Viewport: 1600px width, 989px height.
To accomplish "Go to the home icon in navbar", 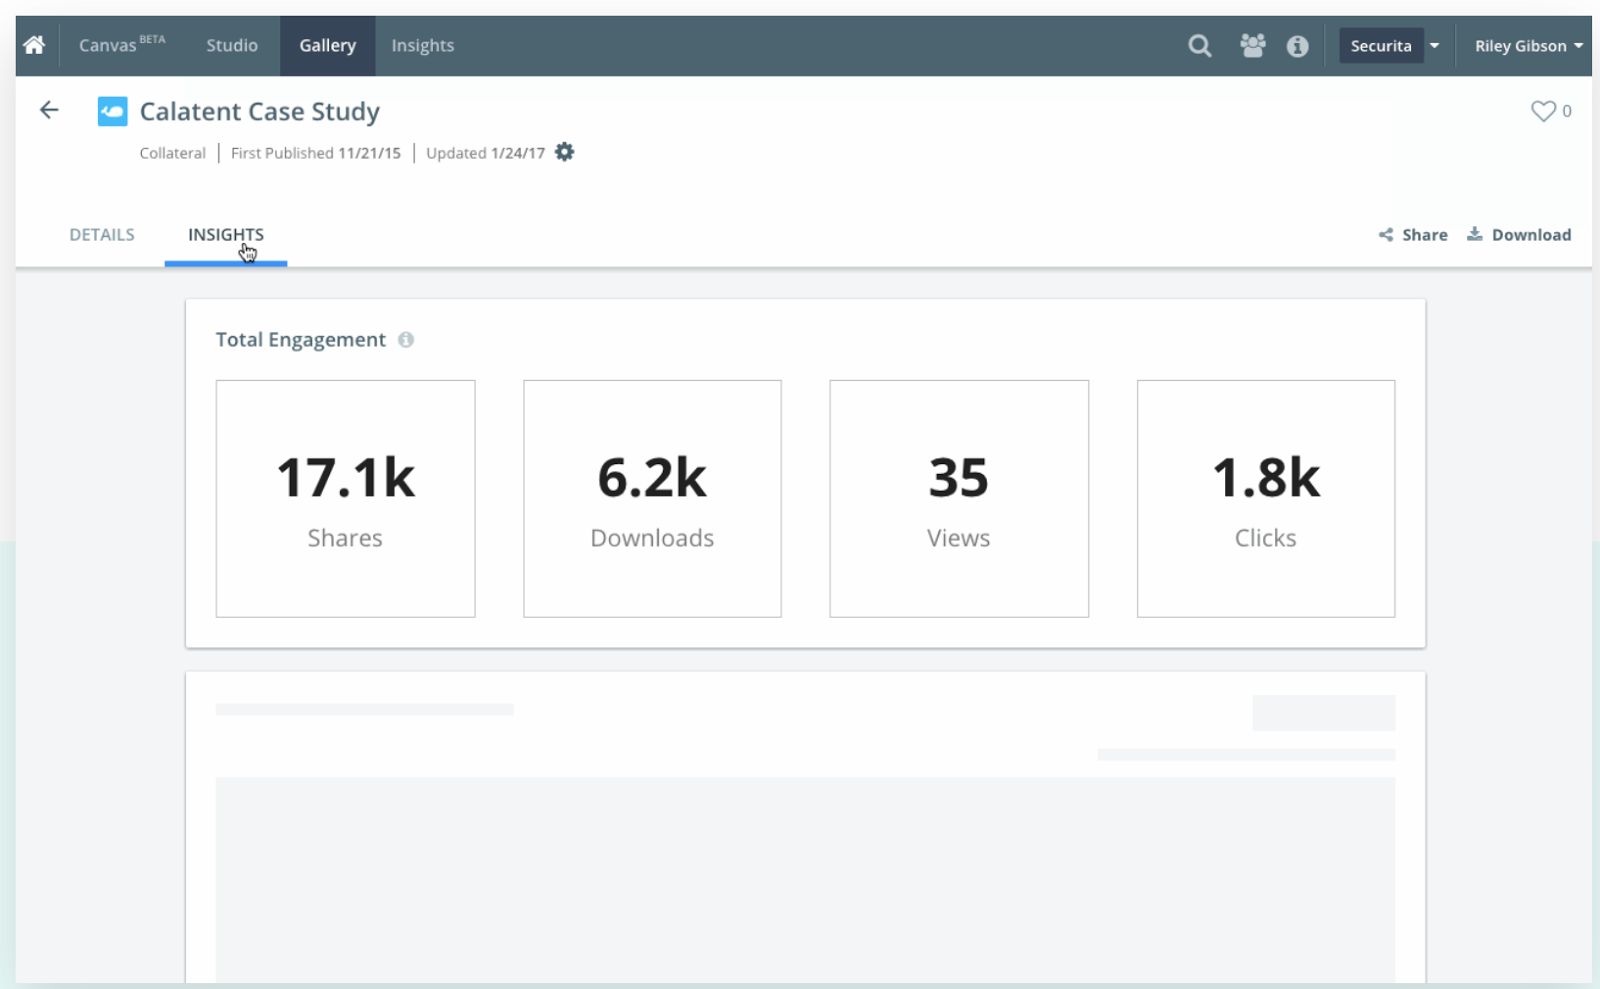I will click(34, 45).
